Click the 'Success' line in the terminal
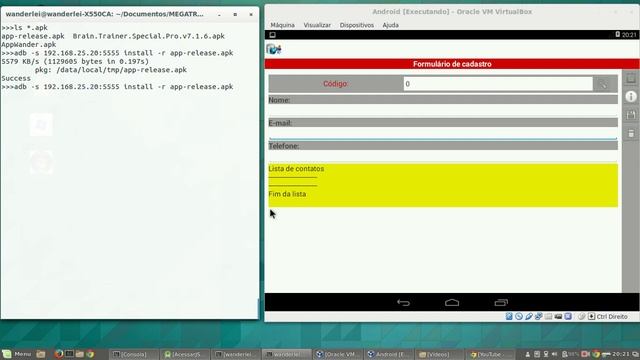Image resolution: width=640 pixels, height=360 pixels. tap(16, 78)
